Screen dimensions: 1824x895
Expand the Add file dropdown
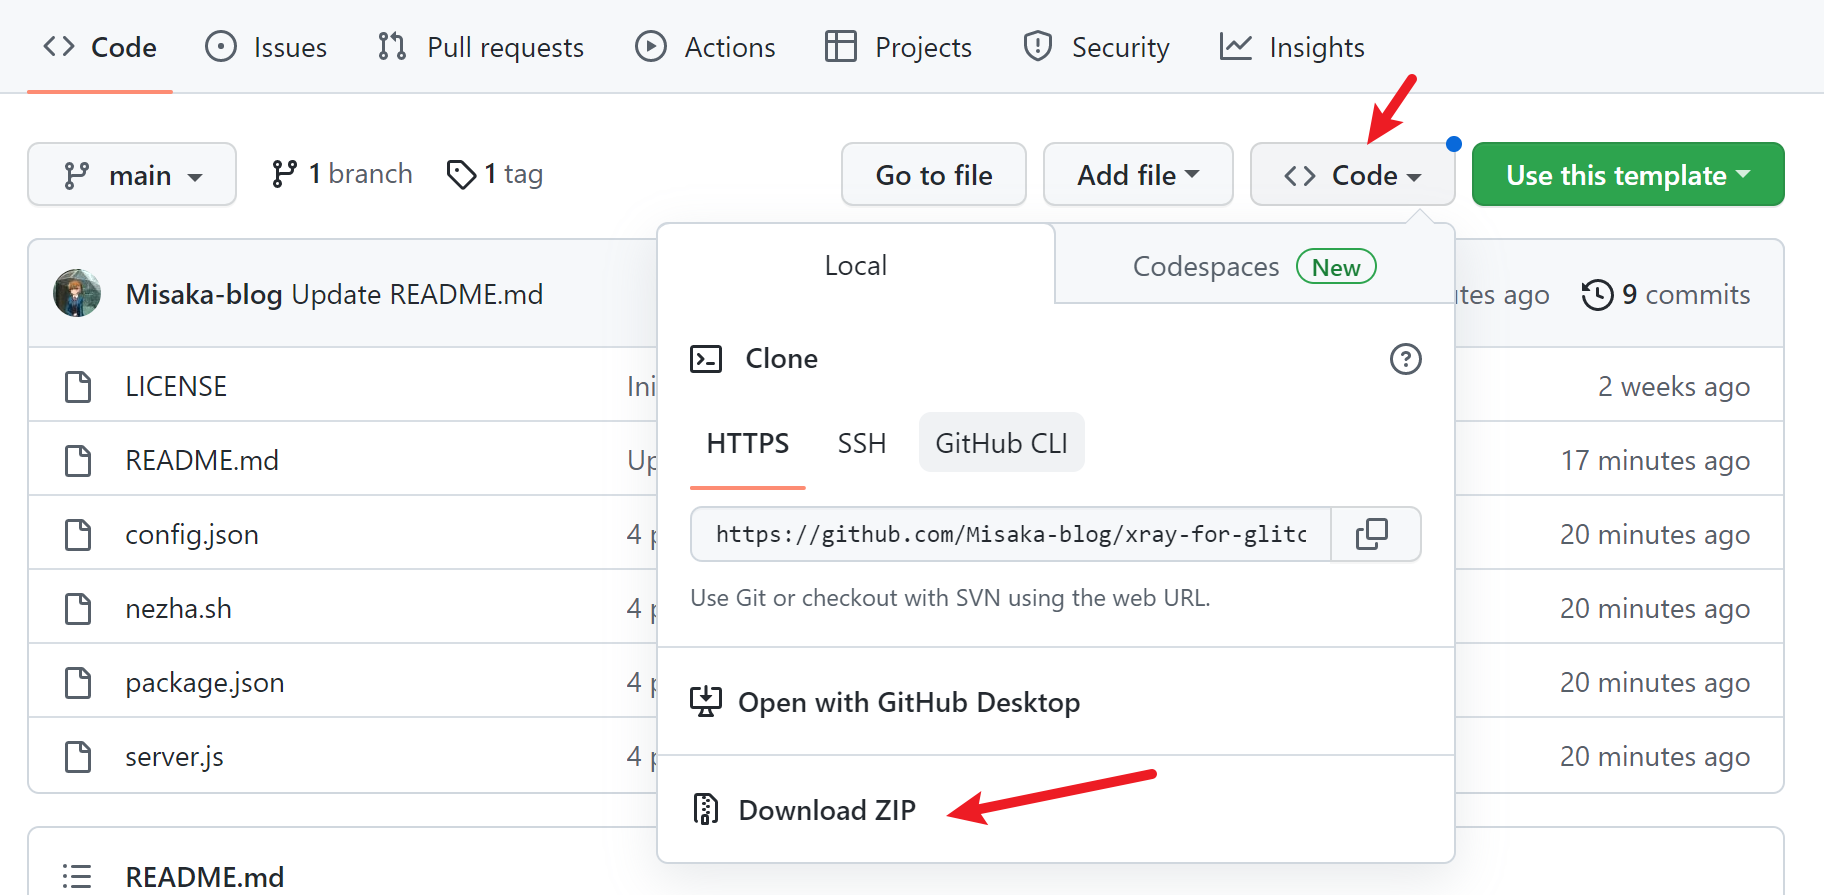(x=1137, y=175)
